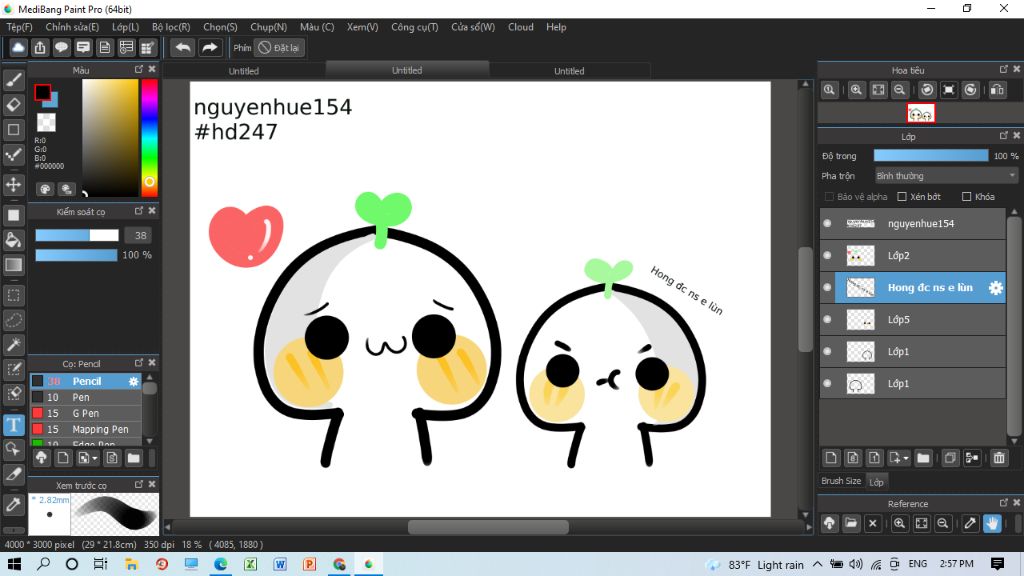Viewport: 1024px width, 576px height.
Task: Click the navigator canvas thumbnail
Action: (921, 114)
